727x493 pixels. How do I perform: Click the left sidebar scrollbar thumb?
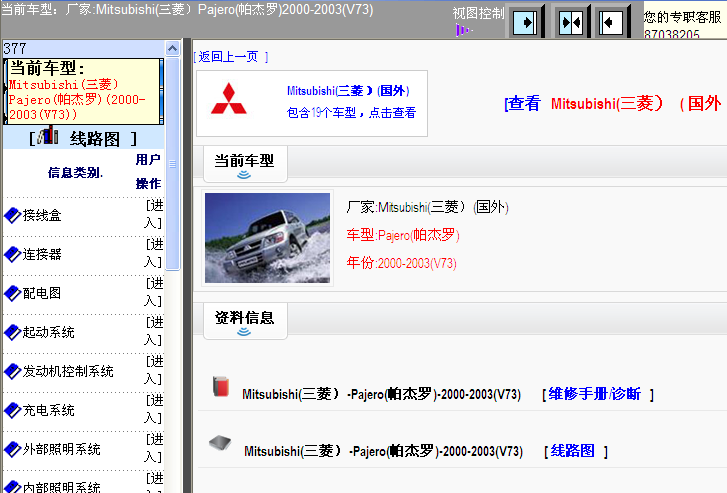[172, 163]
